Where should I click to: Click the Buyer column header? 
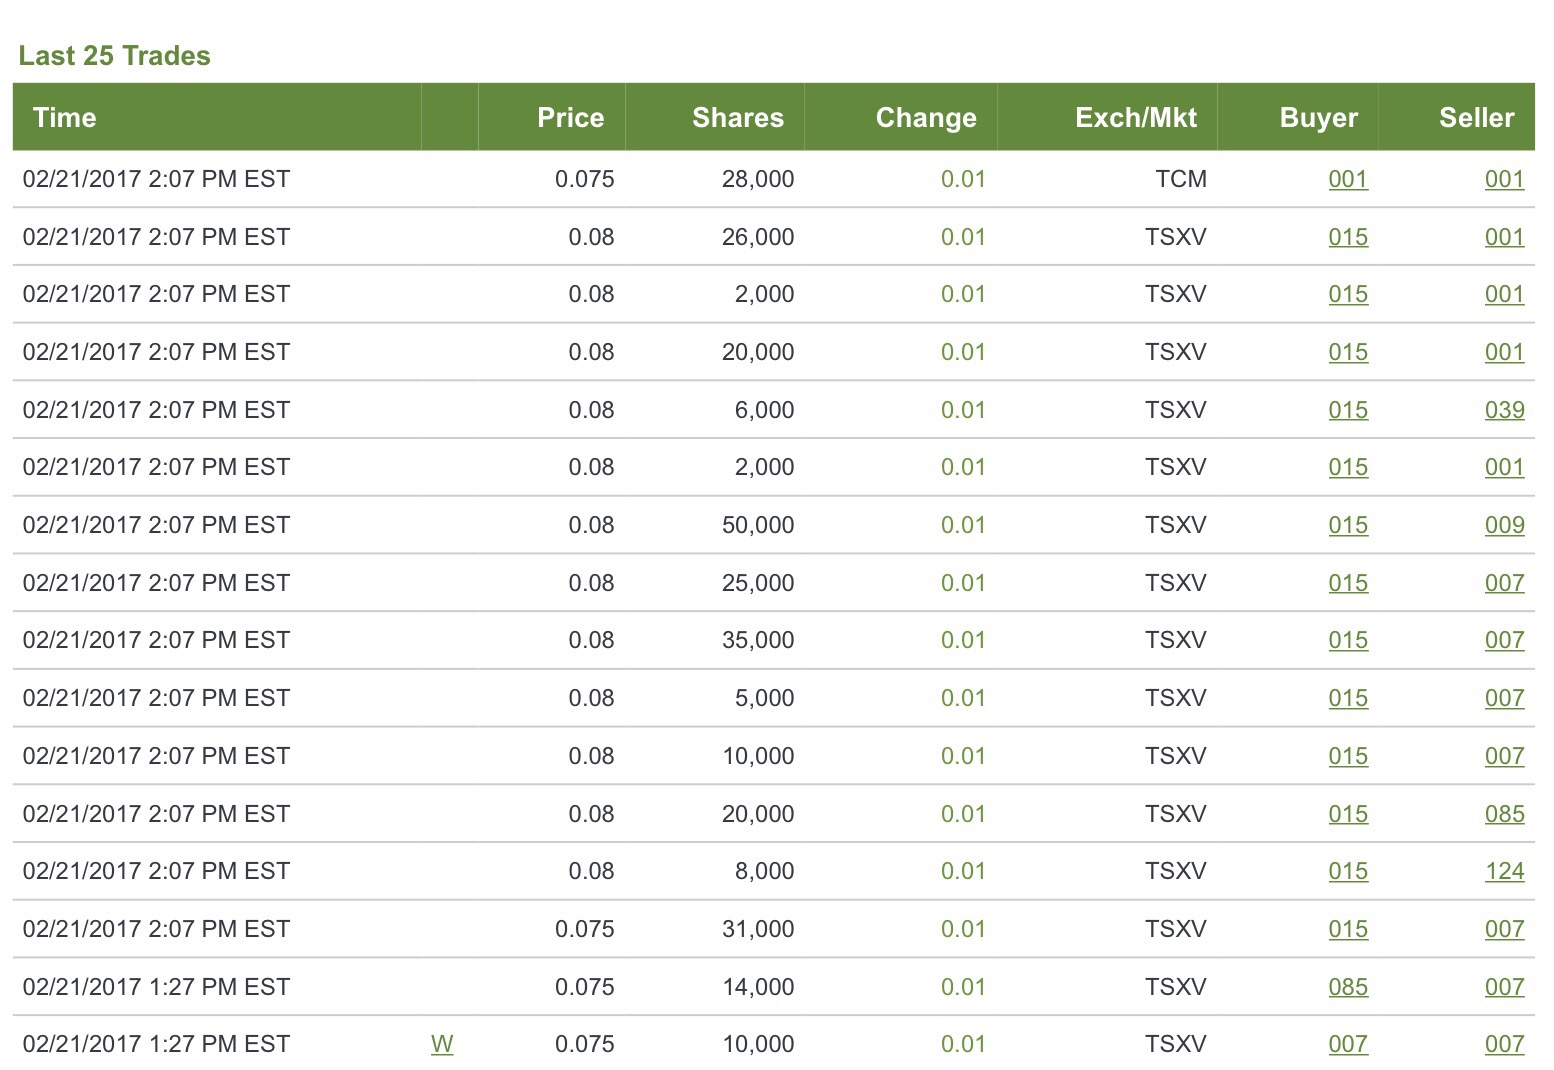click(x=1318, y=117)
